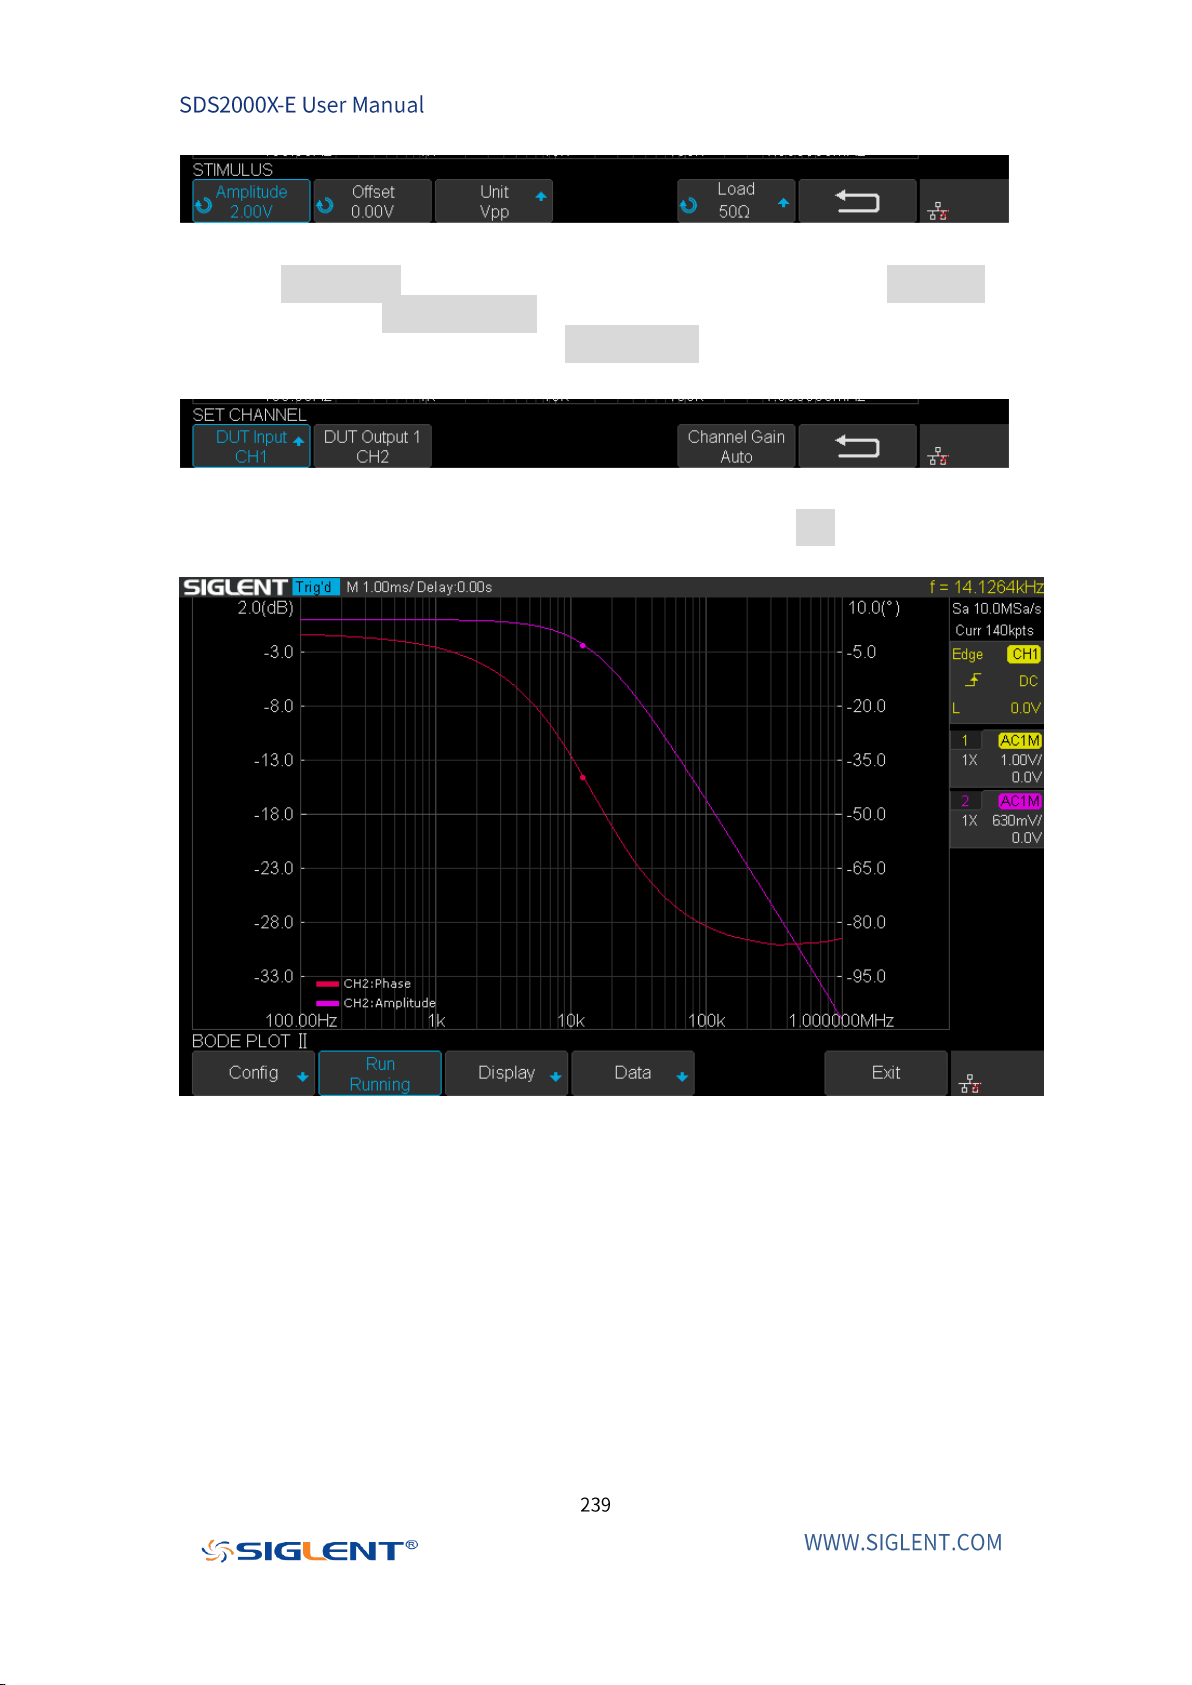Image resolution: width=1192 pixels, height=1685 pixels.
Task: Click the rising edge trigger slope icon
Action: pyautogui.click(x=973, y=680)
